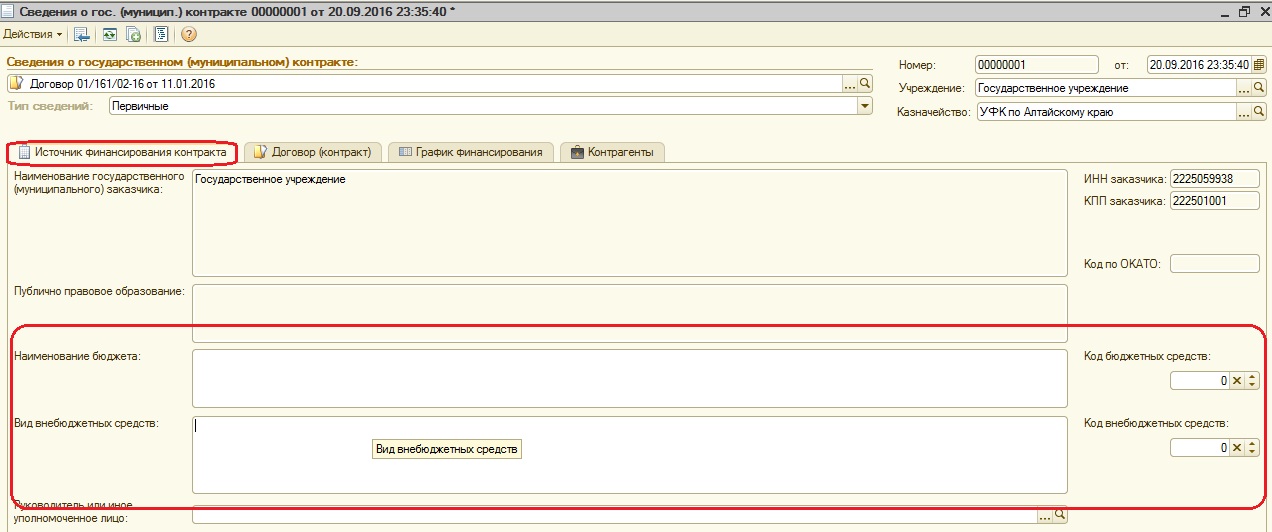Click ellipsis button in Казначейство field
Image resolution: width=1272 pixels, height=532 pixels.
pos(1244,112)
